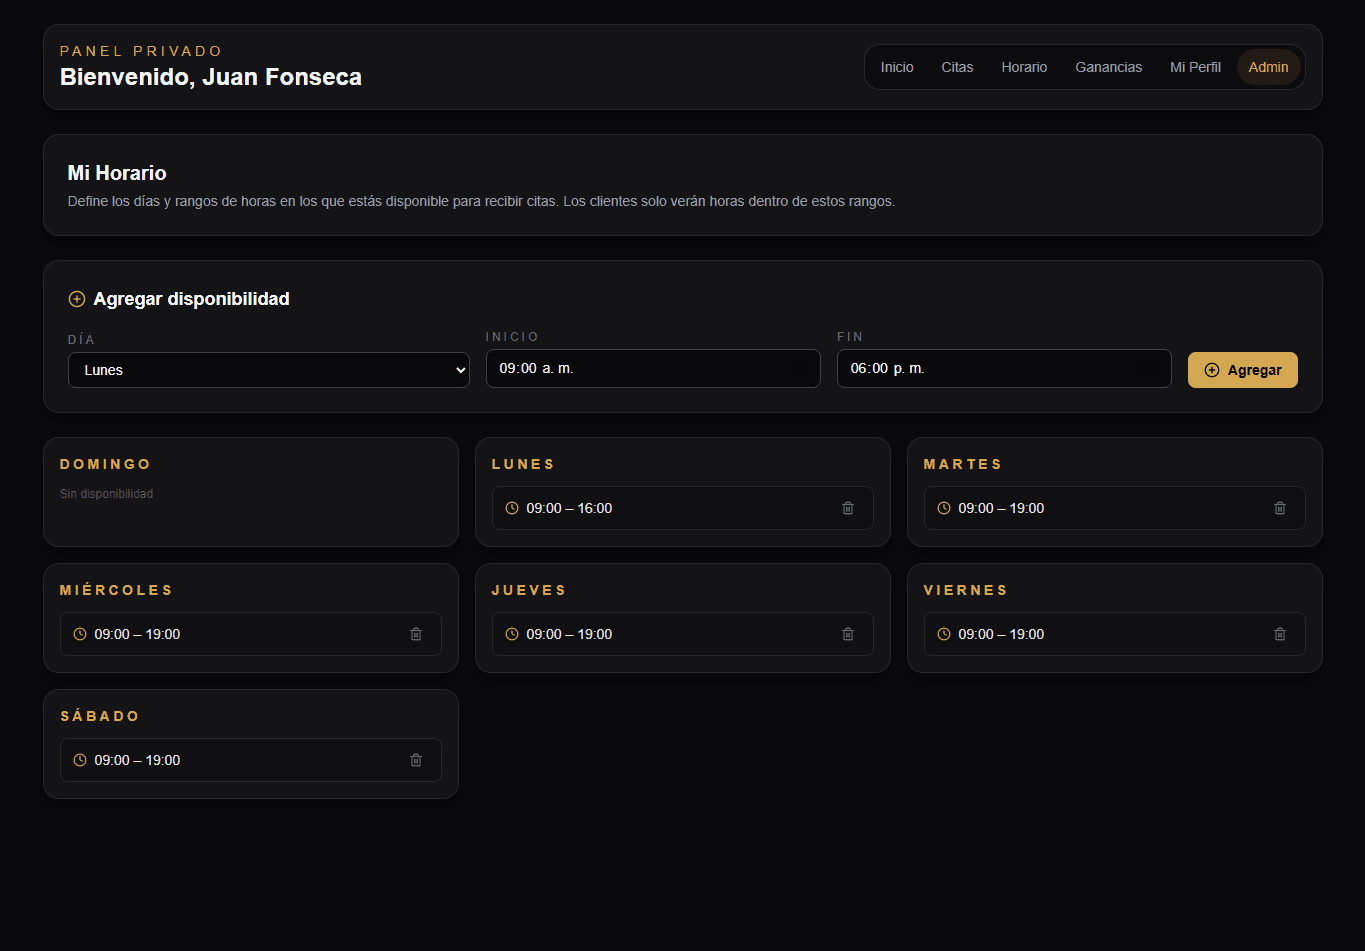Click the Viernes card heading
Screen dimensions: 1365x951
[965, 590]
